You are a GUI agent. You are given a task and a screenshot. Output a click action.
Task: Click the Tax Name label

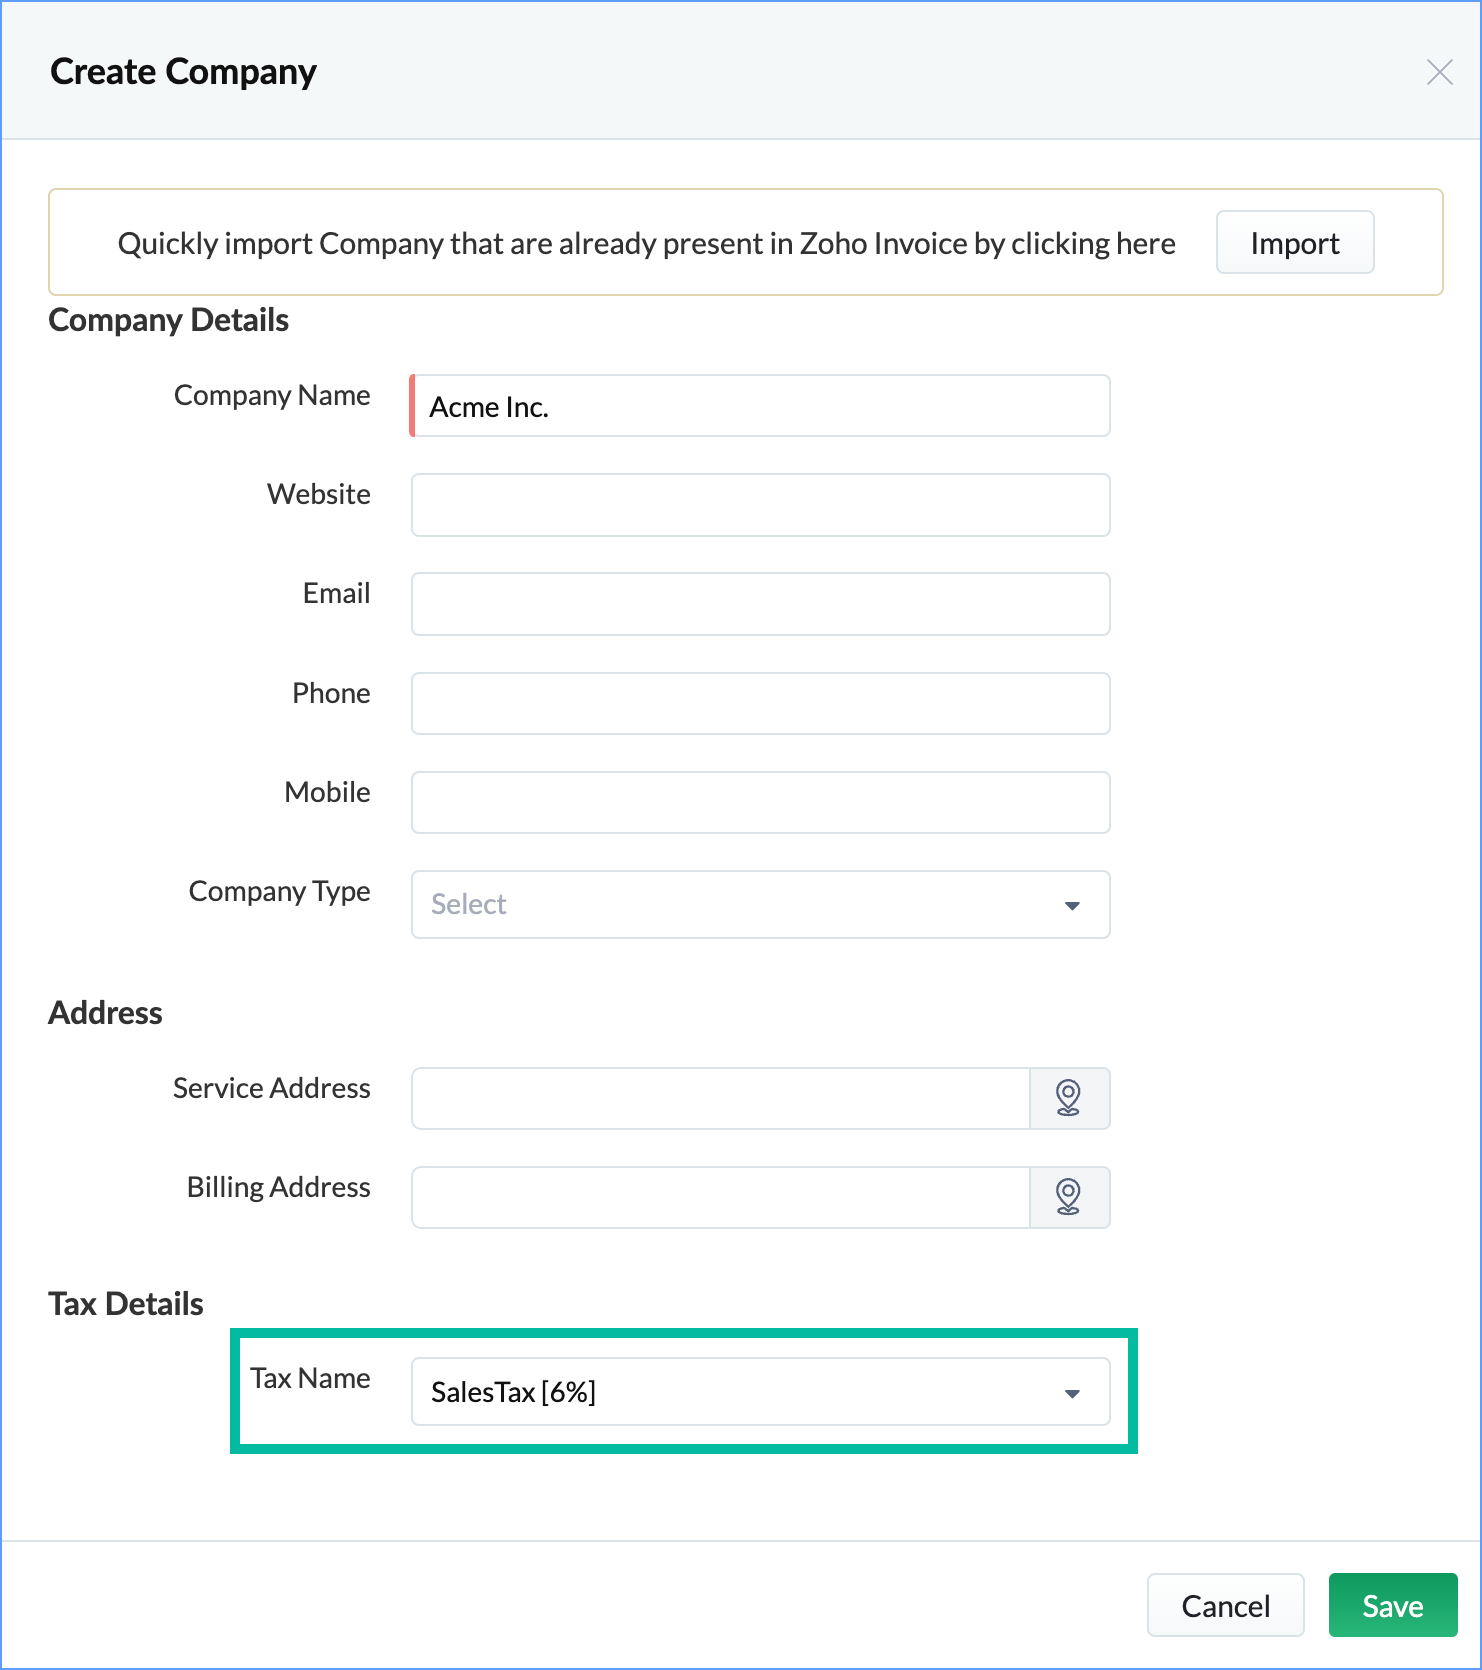(x=310, y=1378)
